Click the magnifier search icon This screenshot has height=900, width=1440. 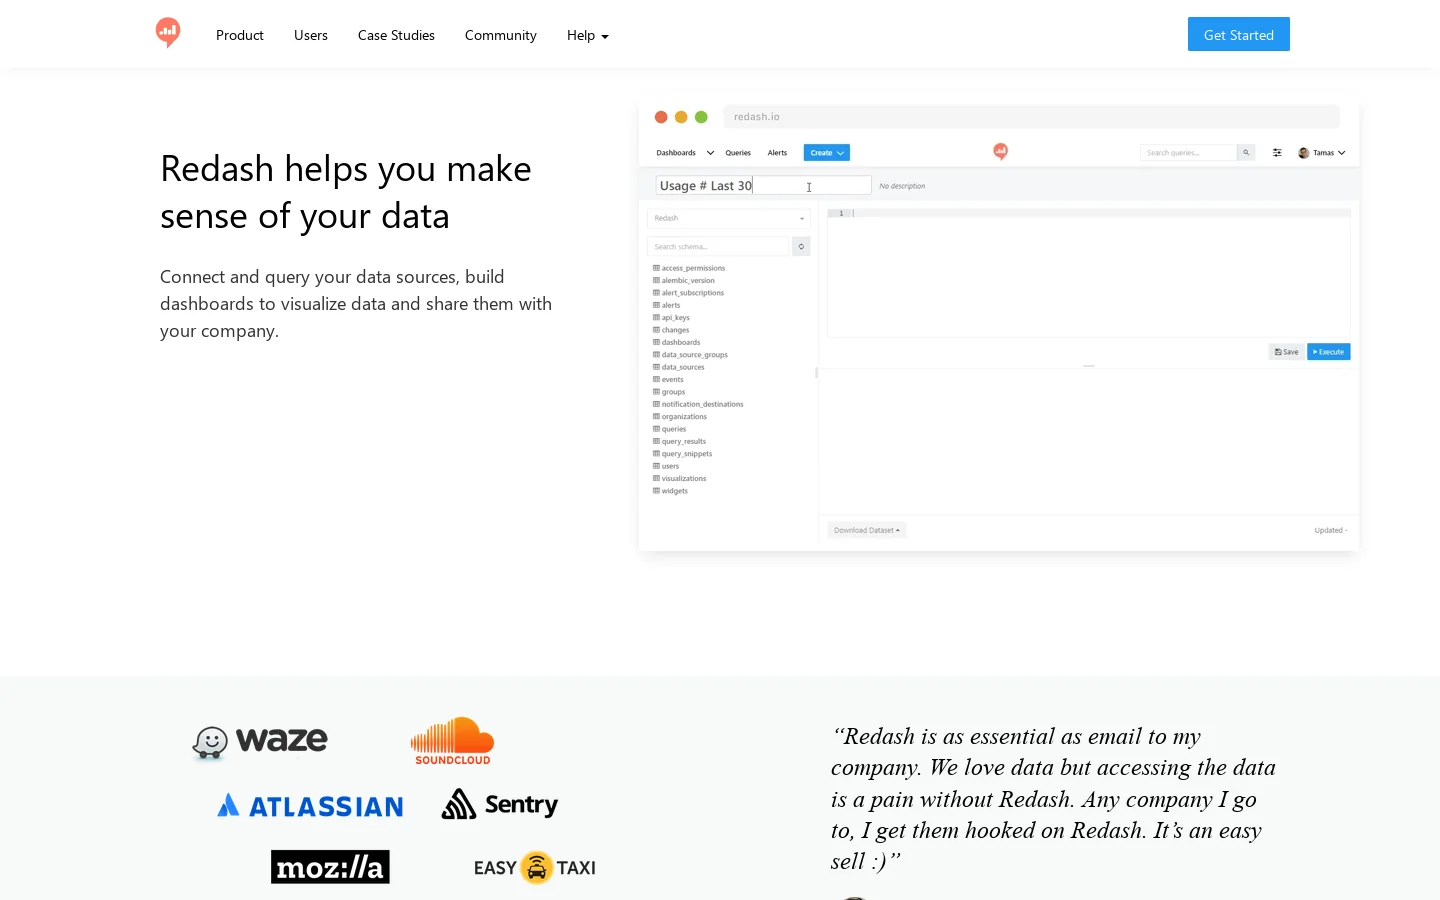(x=1246, y=153)
